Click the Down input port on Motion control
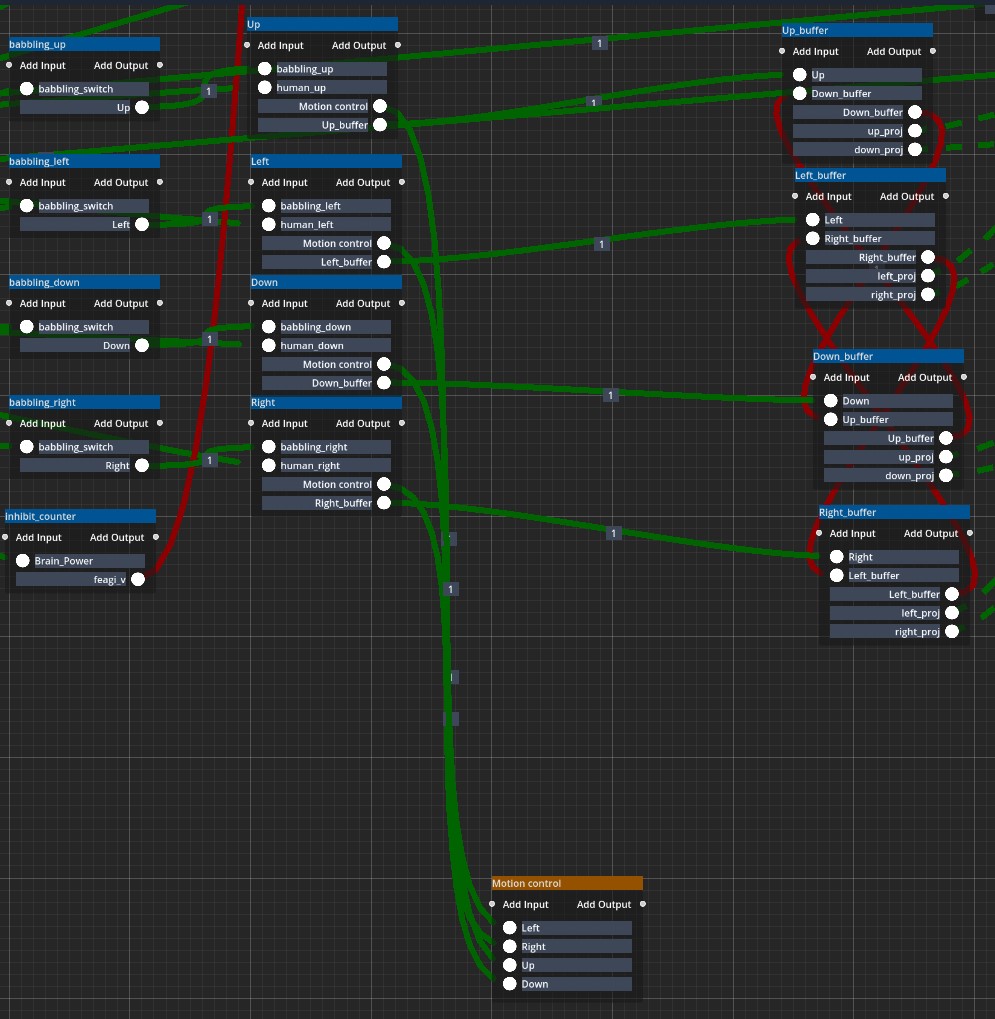The image size is (995, 1019). point(510,984)
